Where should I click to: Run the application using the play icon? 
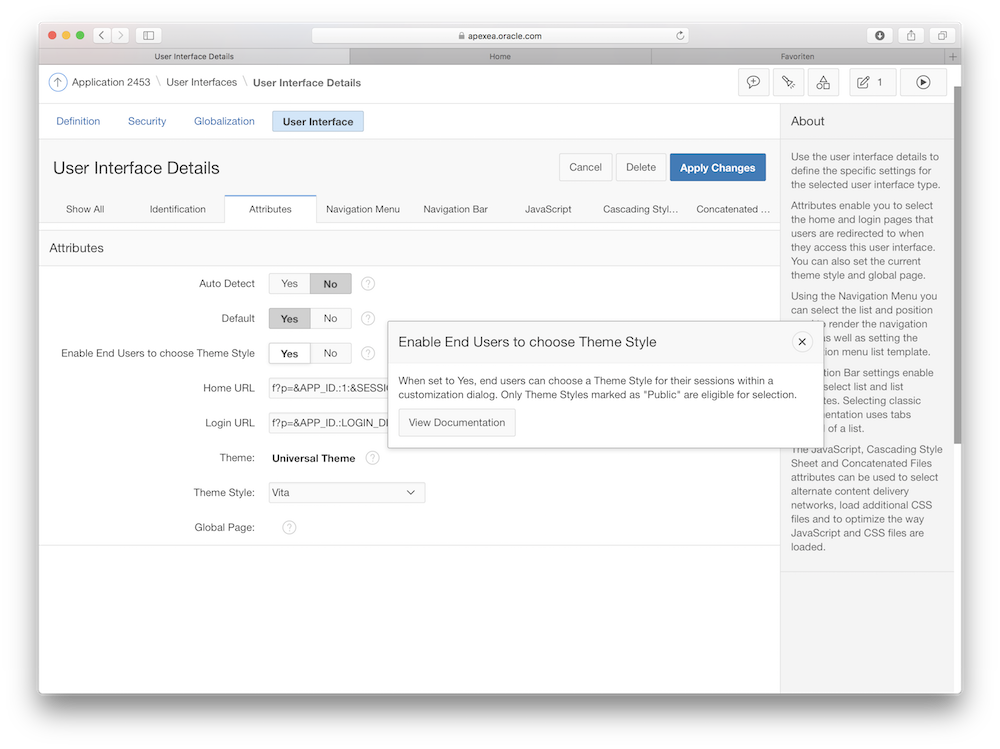(x=923, y=82)
